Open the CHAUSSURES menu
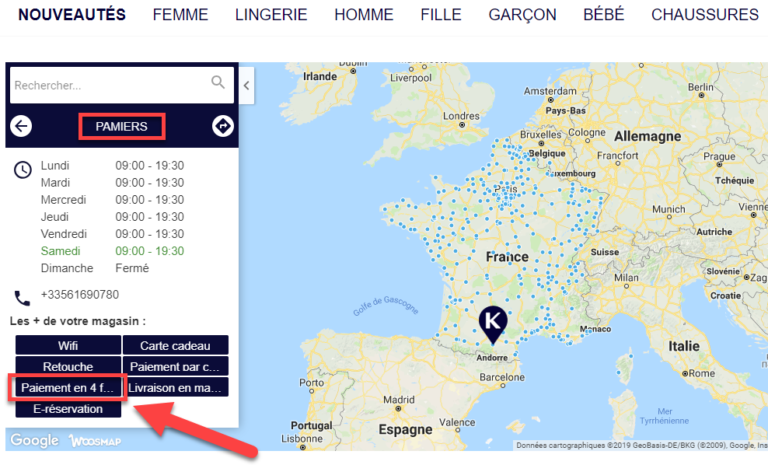 [x=705, y=15]
